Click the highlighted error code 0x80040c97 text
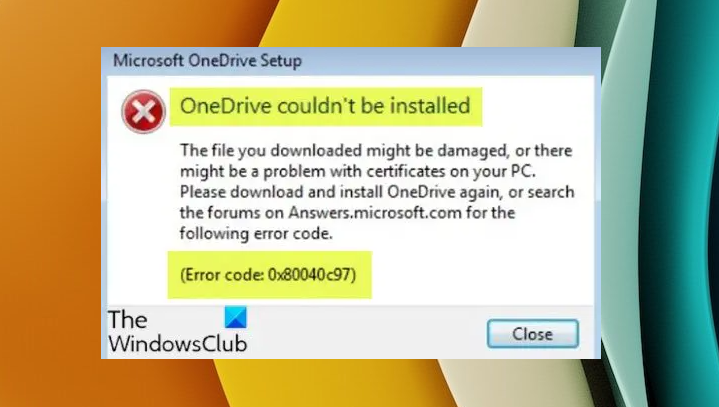Image resolution: width=719 pixels, height=407 pixels. pos(268,275)
